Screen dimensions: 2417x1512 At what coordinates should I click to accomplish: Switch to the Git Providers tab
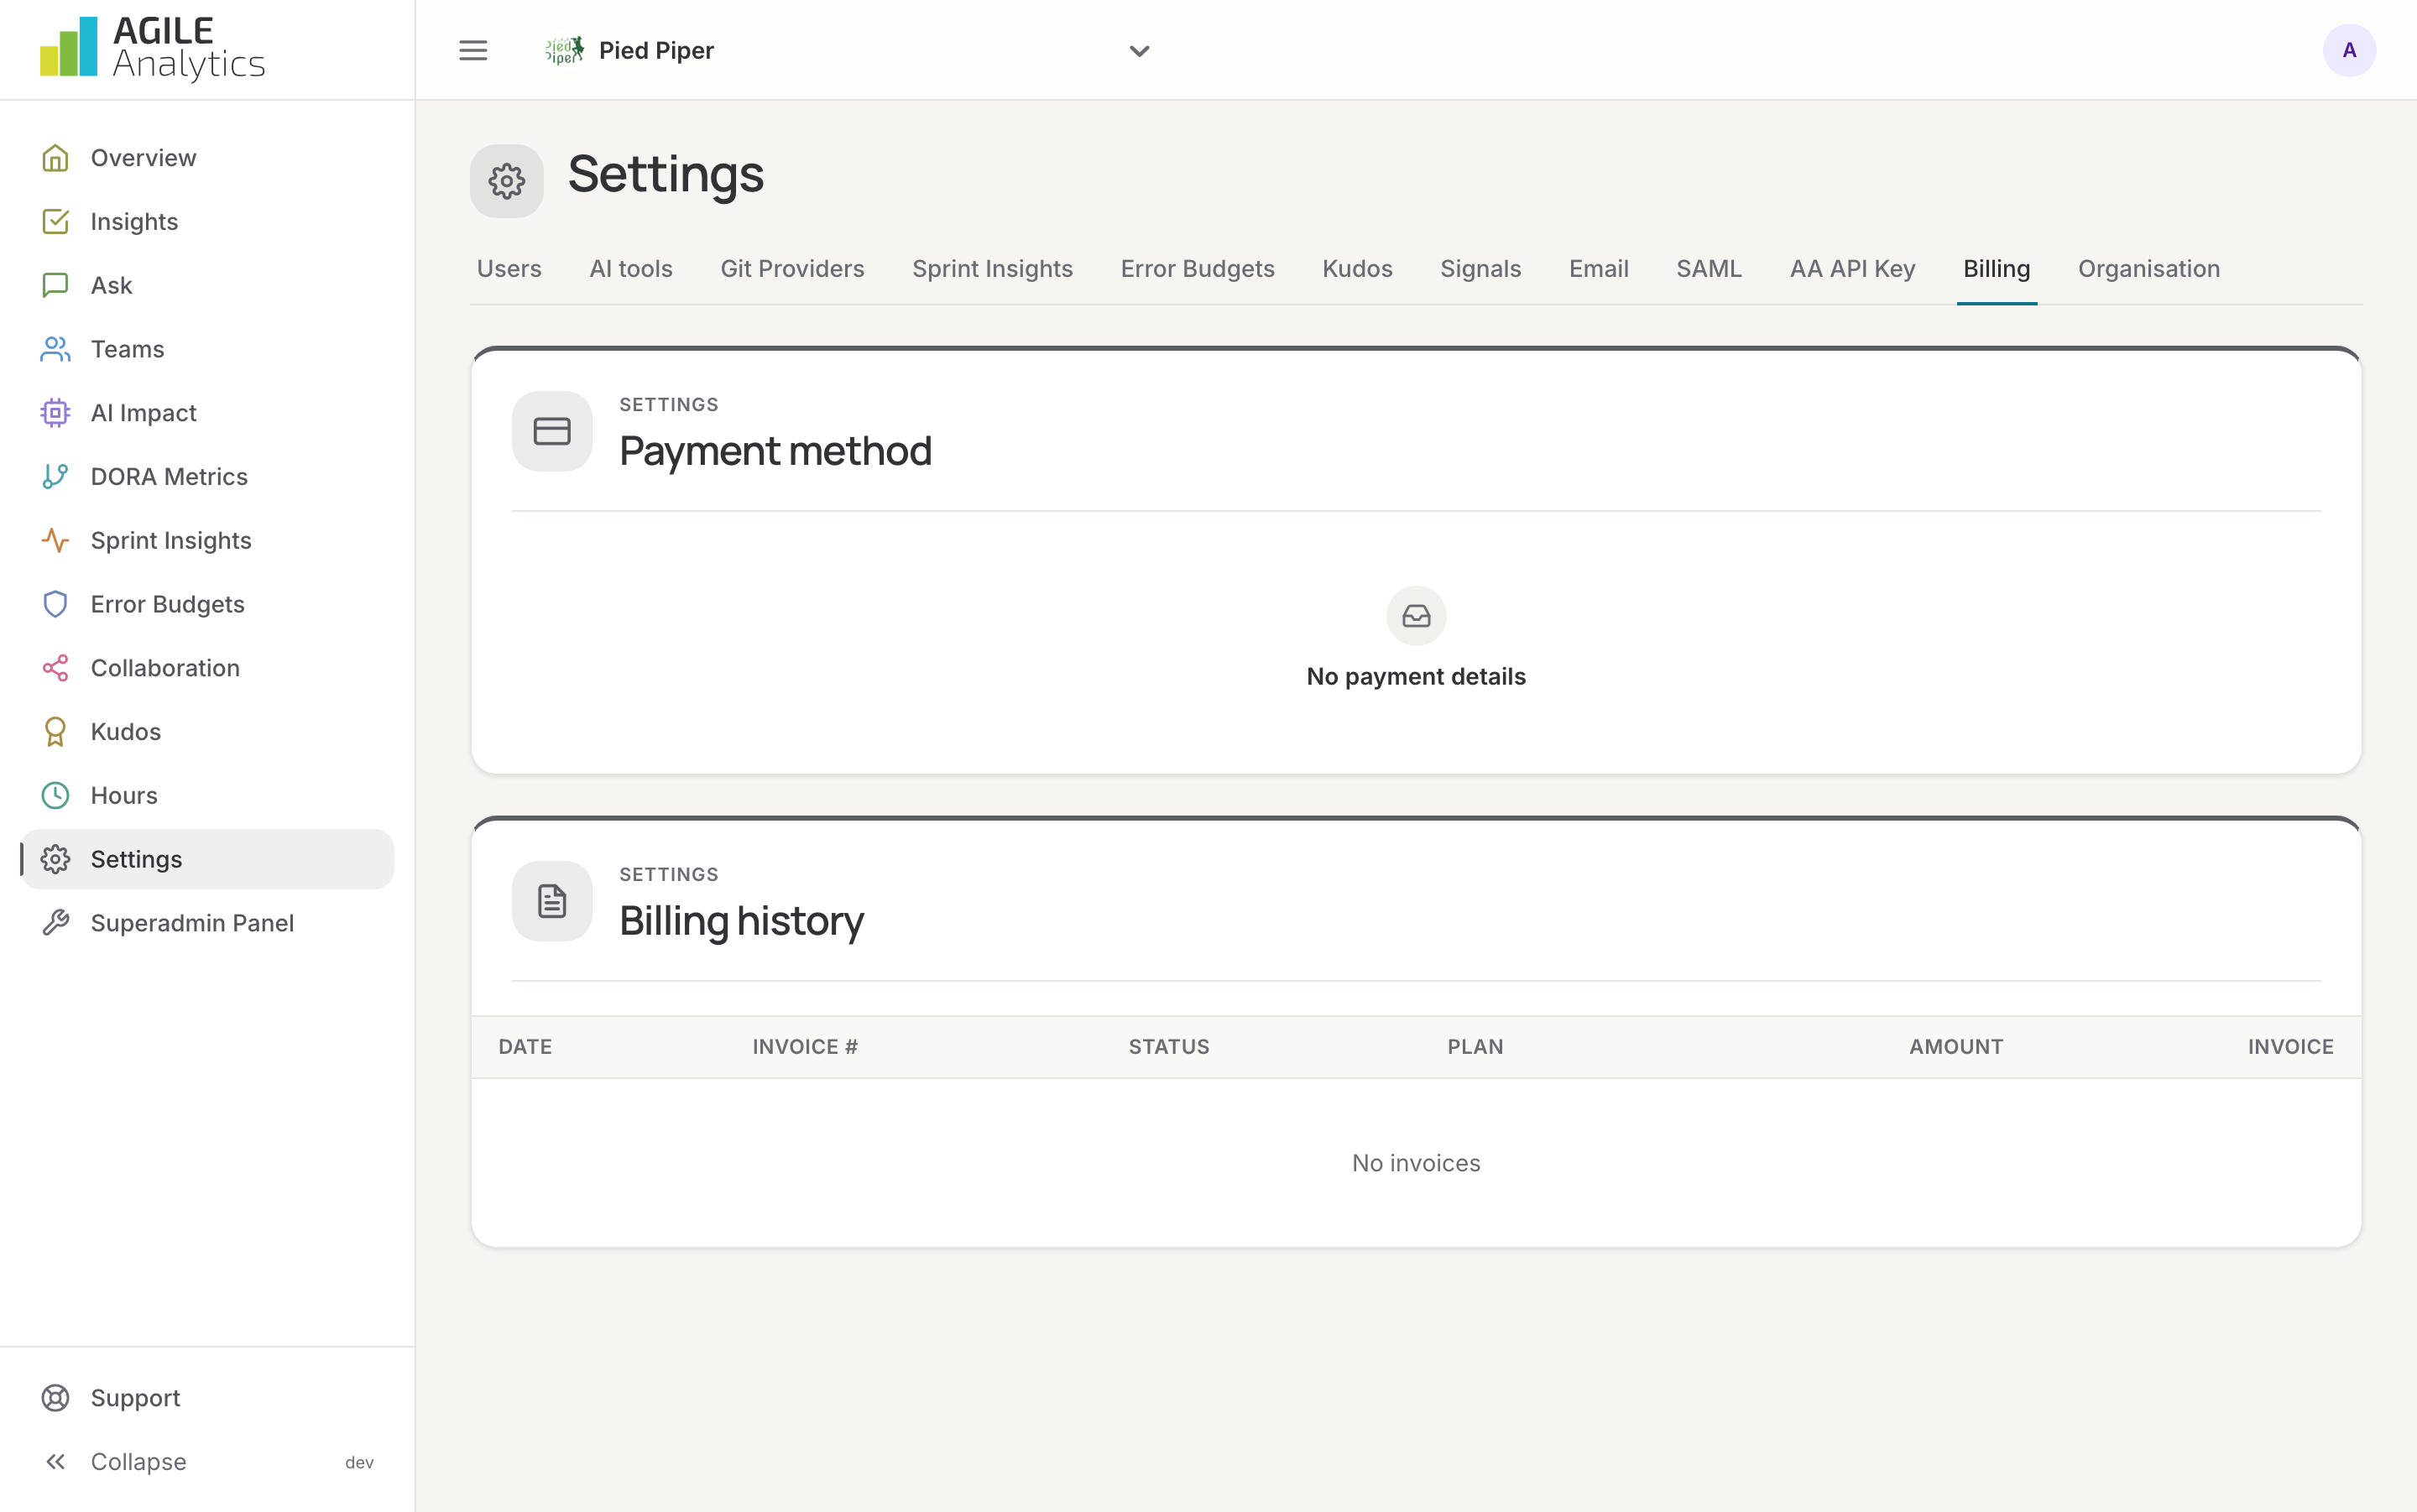pos(792,269)
